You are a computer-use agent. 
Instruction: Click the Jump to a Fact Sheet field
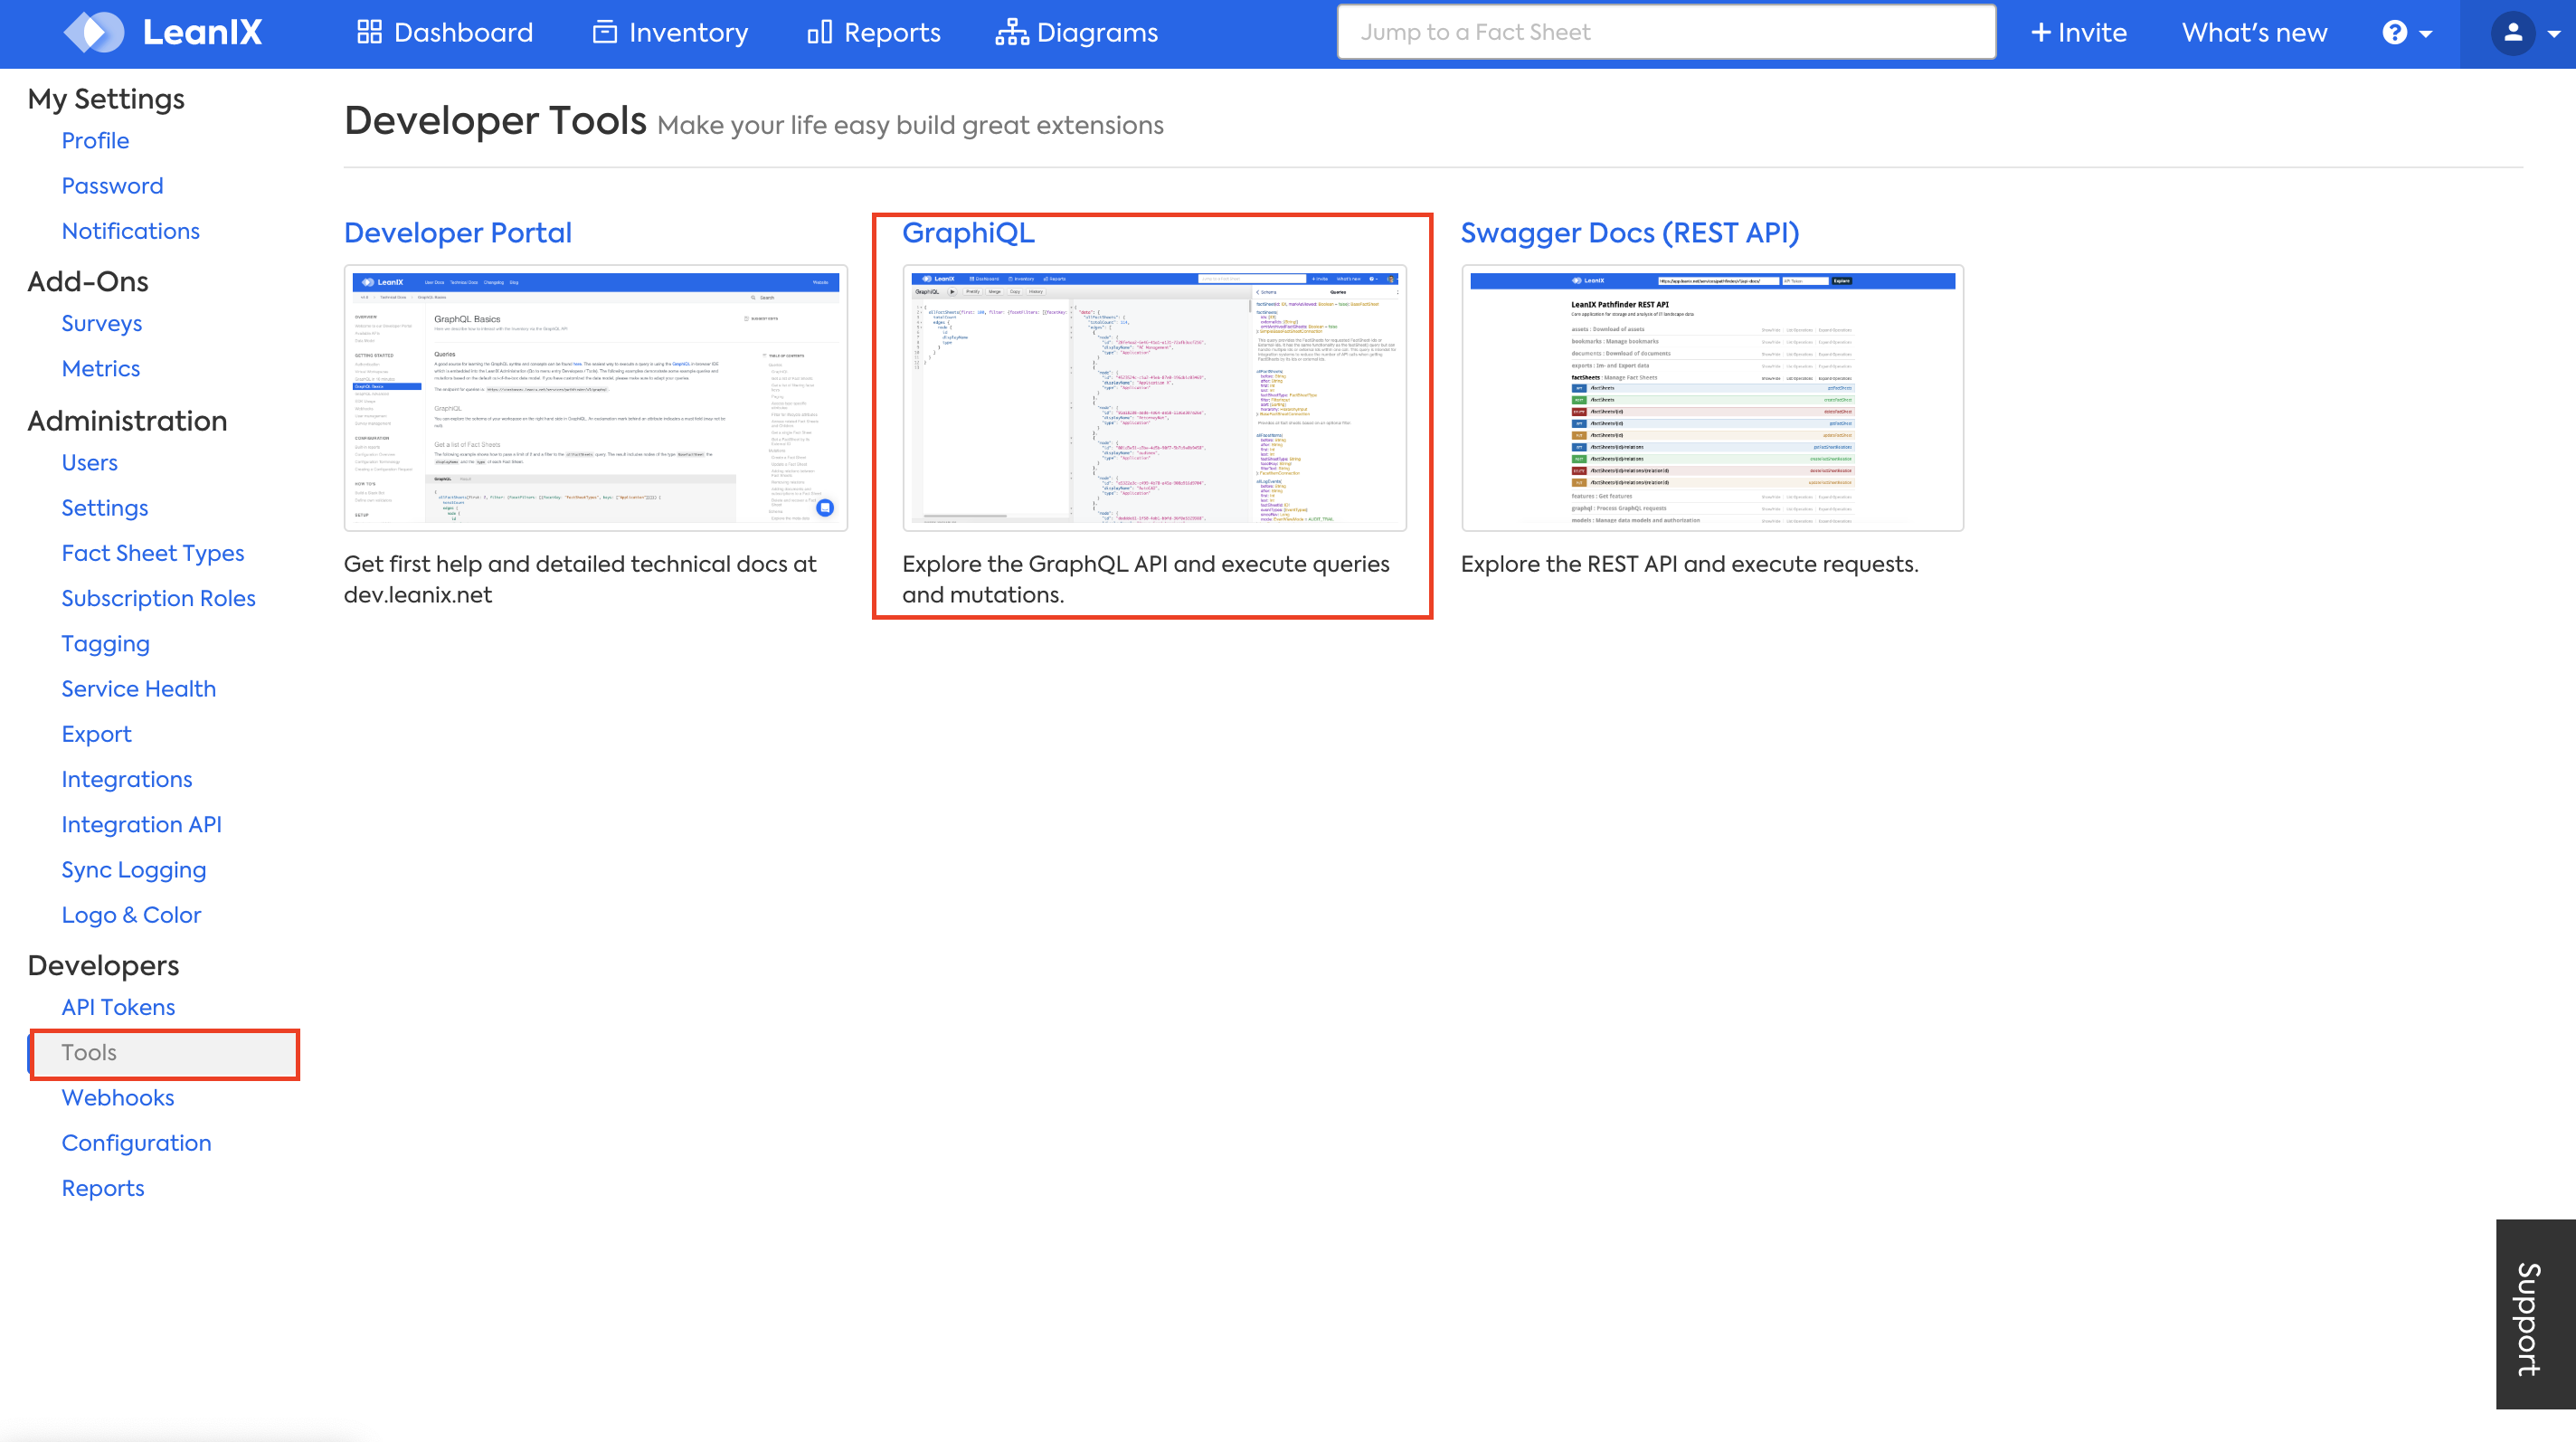pyautogui.click(x=1666, y=32)
